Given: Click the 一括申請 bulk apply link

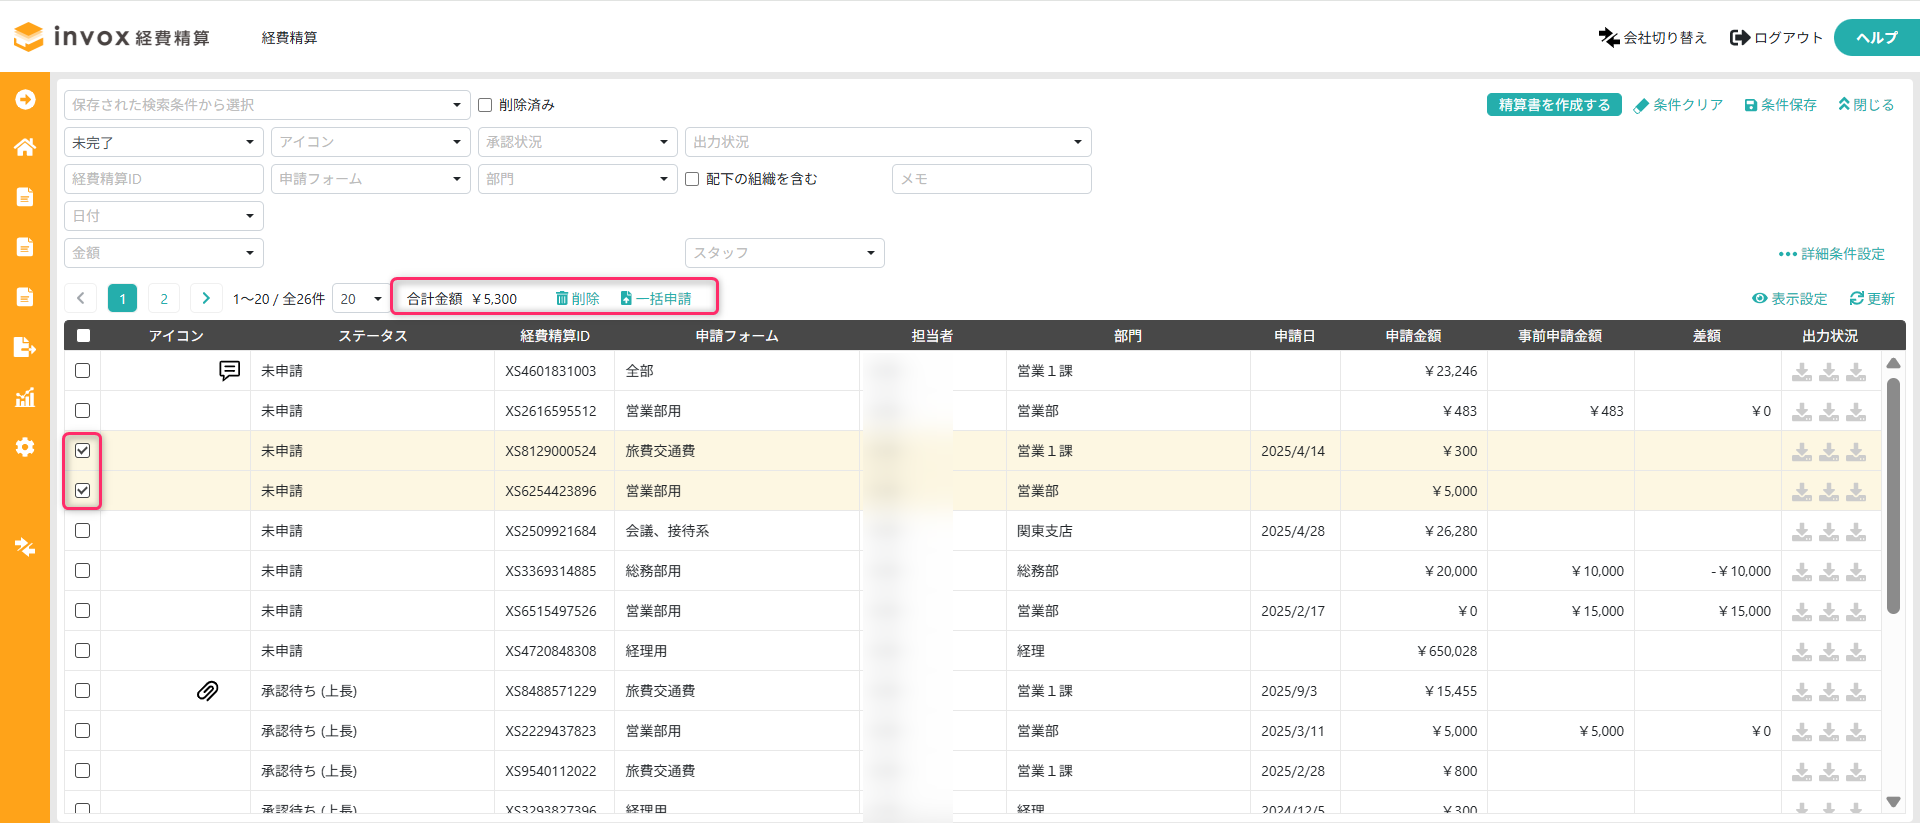Looking at the screenshot, I should tap(656, 298).
